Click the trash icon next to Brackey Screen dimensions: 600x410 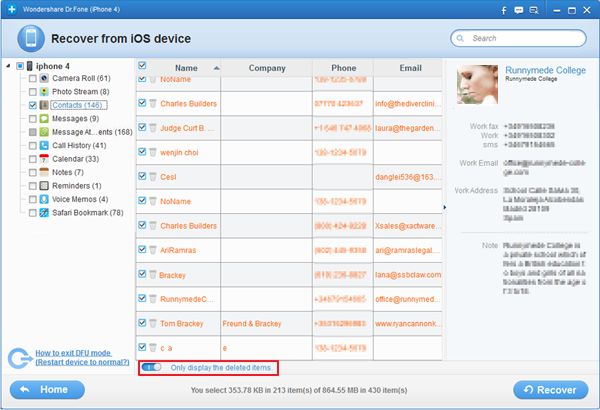[x=153, y=274]
